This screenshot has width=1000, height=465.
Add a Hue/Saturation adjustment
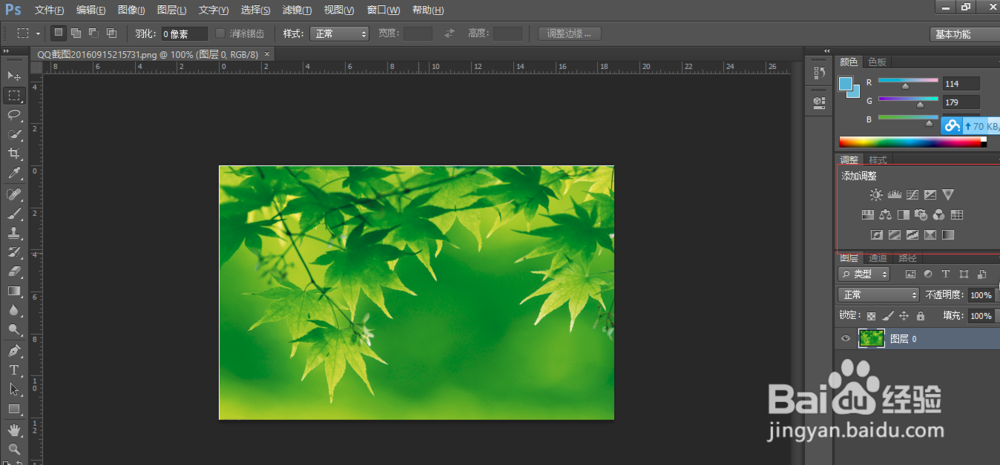click(x=867, y=215)
